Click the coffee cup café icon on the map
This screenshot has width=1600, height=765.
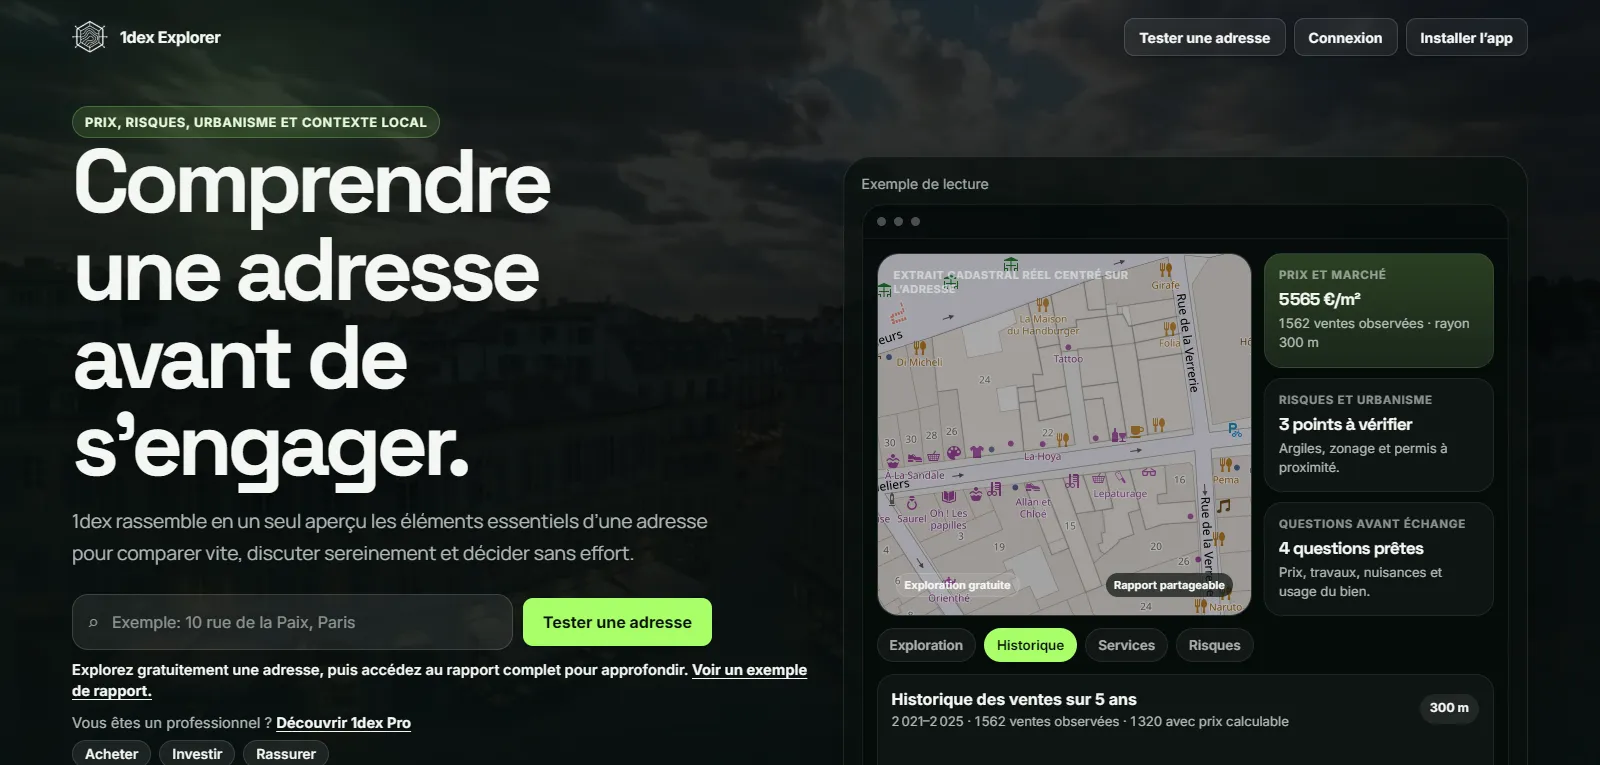[x=1136, y=432]
